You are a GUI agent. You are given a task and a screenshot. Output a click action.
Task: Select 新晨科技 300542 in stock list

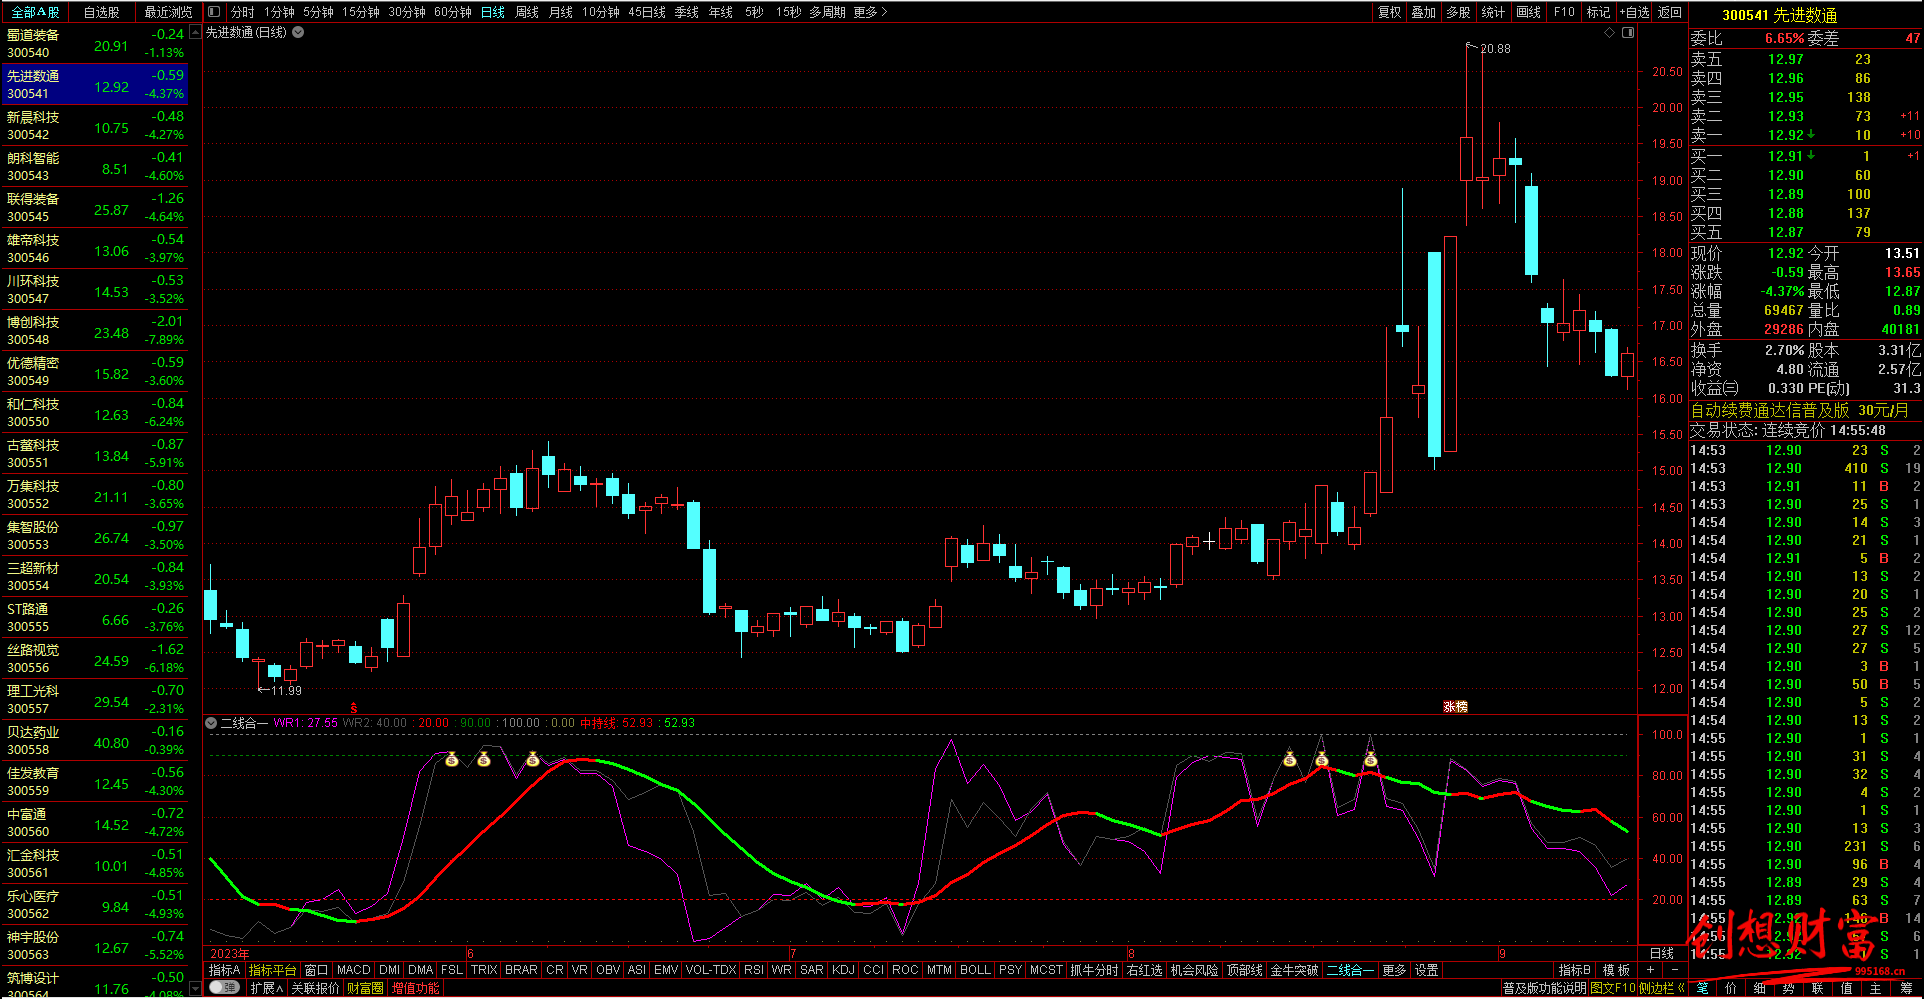click(94, 125)
